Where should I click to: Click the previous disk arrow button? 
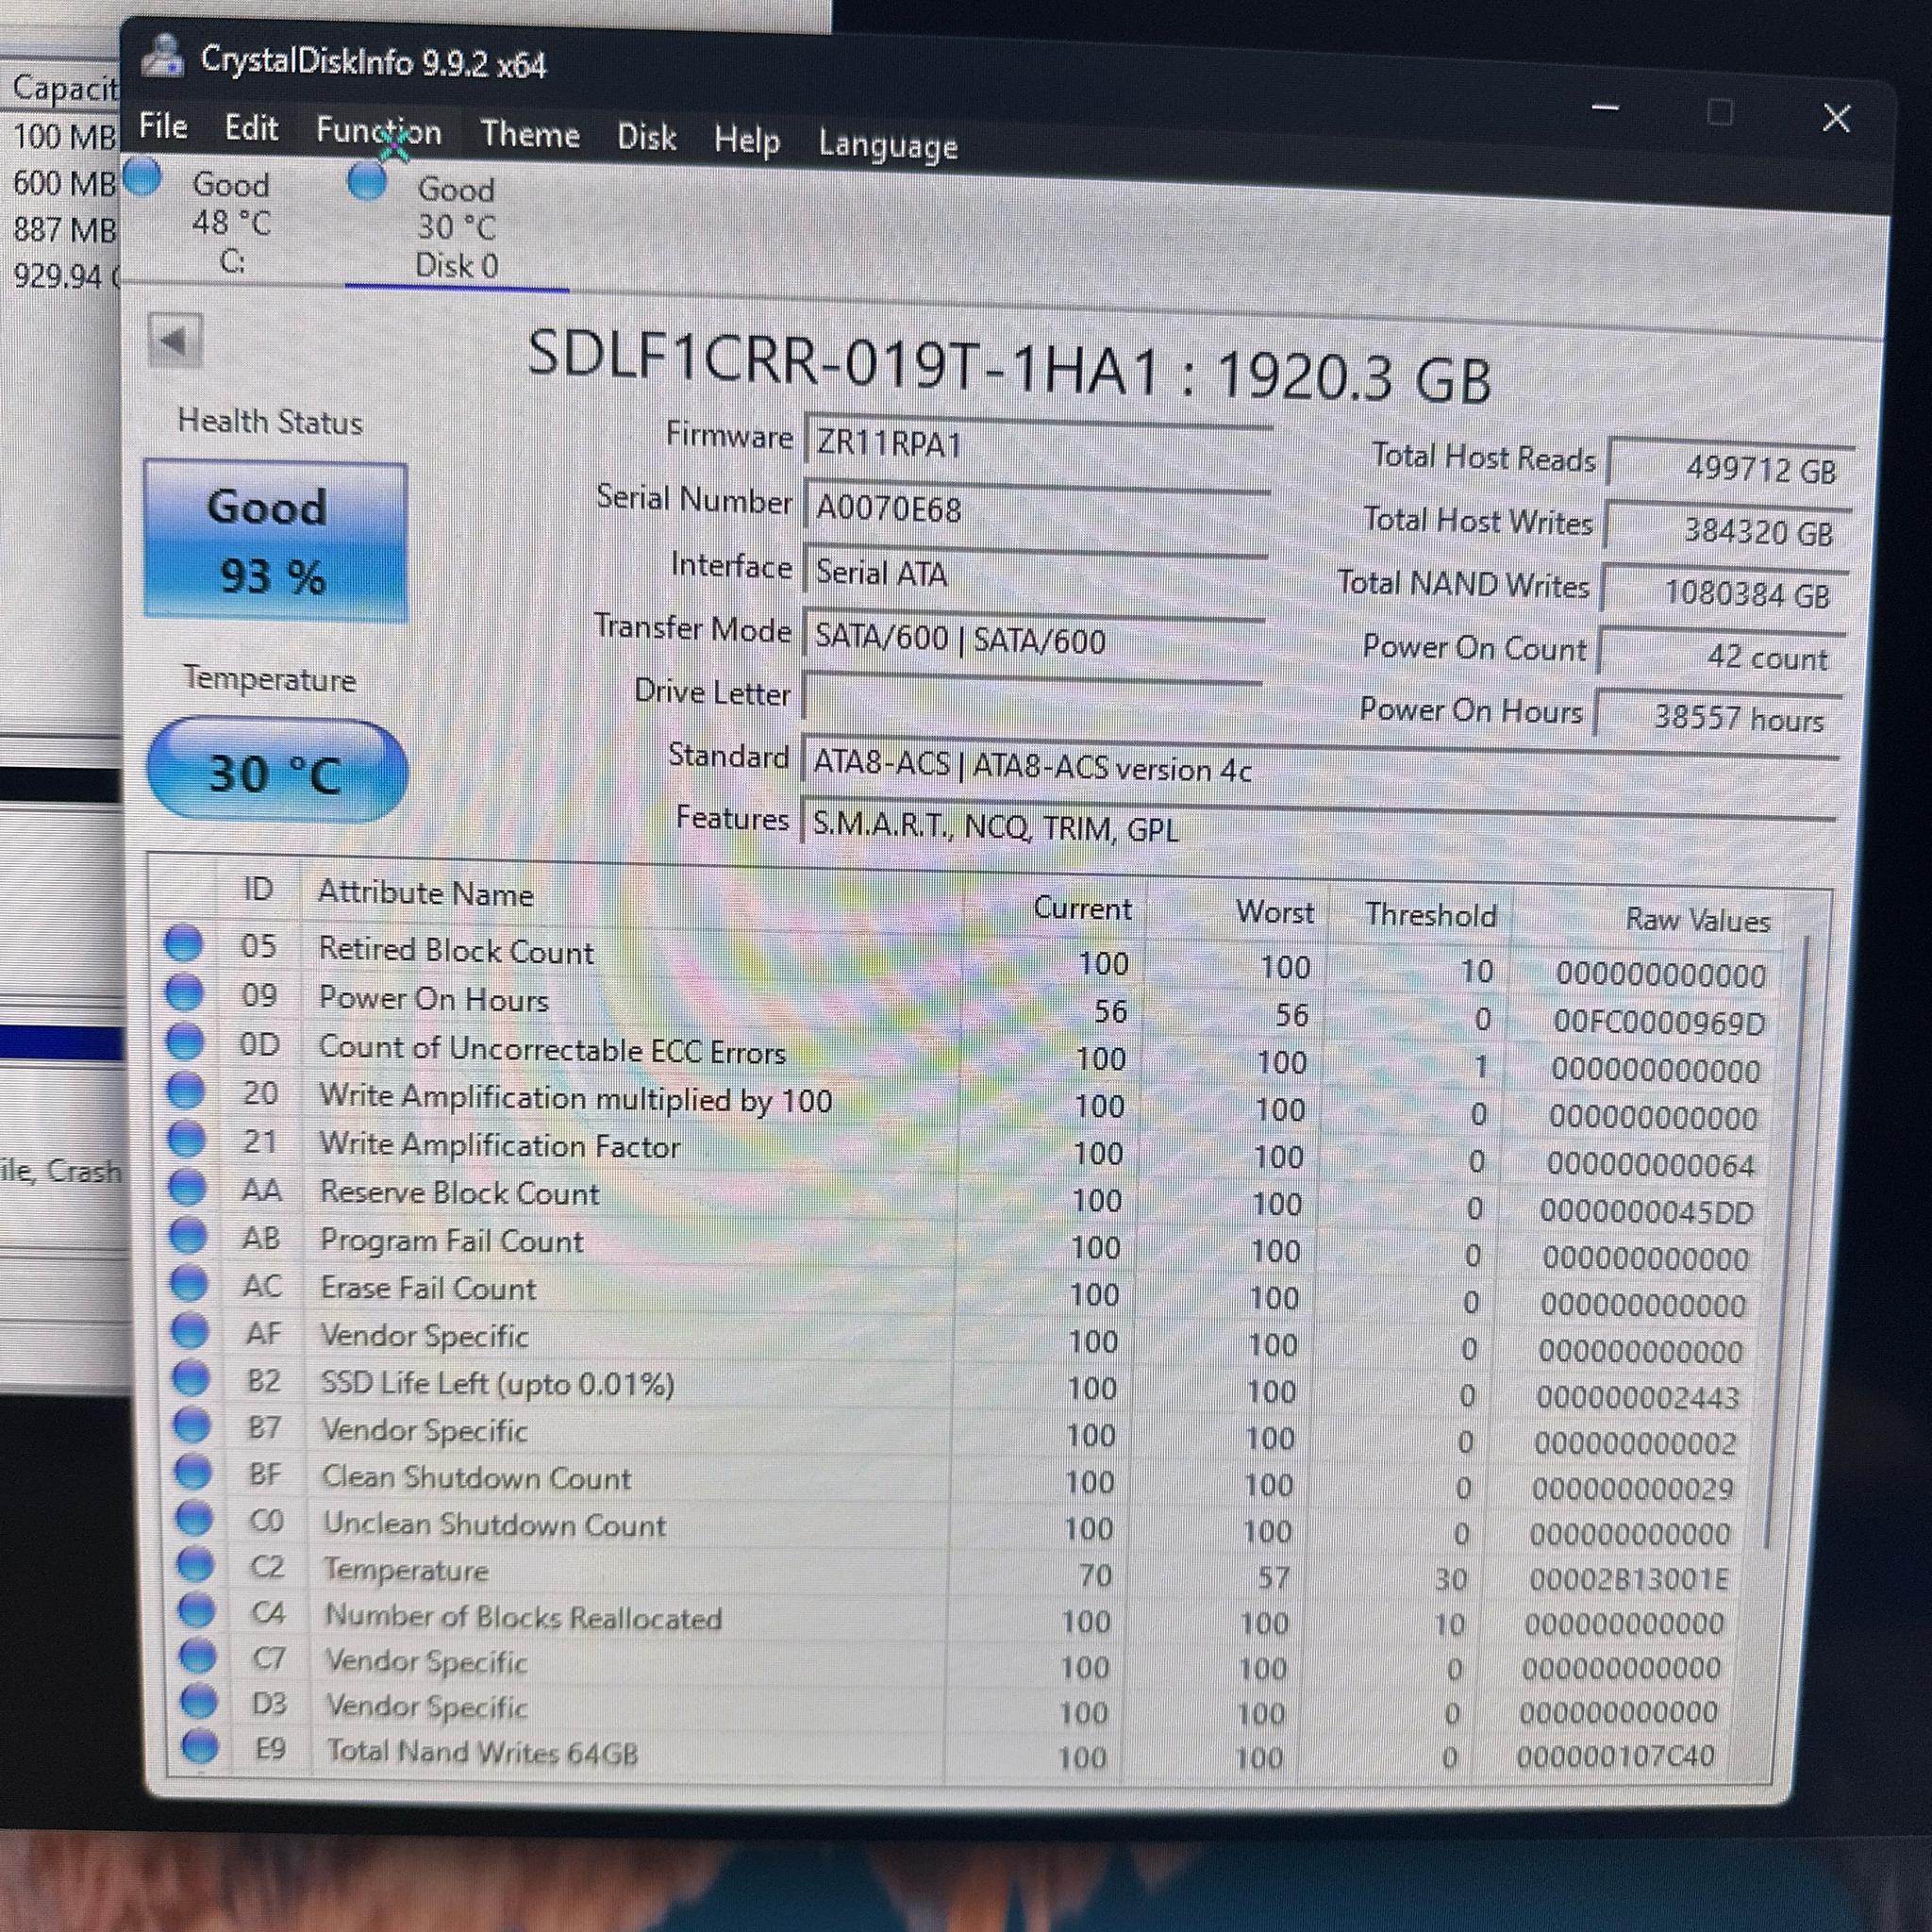(x=175, y=341)
